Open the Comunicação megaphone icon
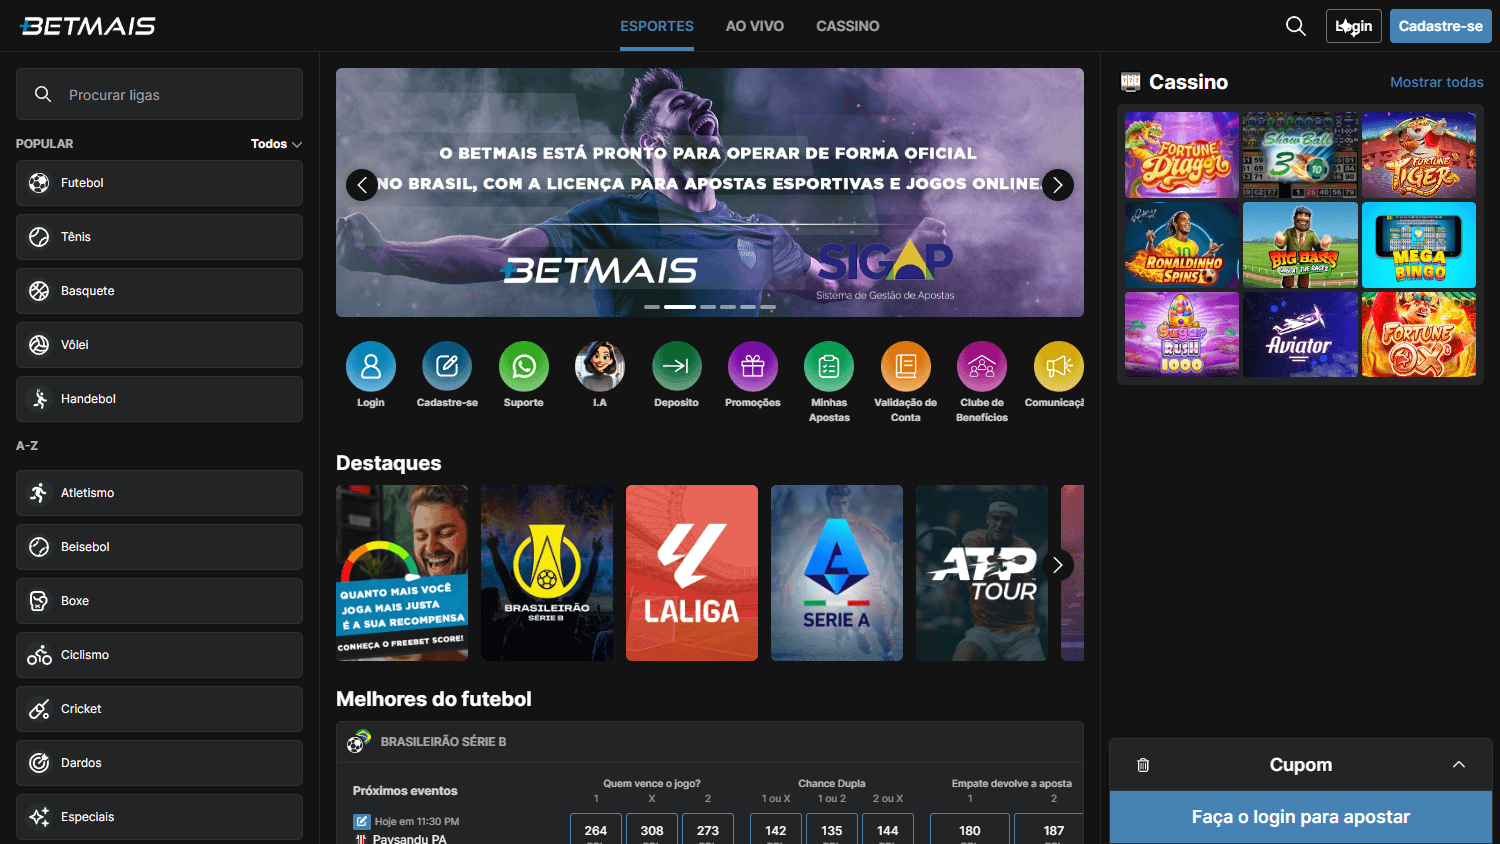 click(1058, 366)
